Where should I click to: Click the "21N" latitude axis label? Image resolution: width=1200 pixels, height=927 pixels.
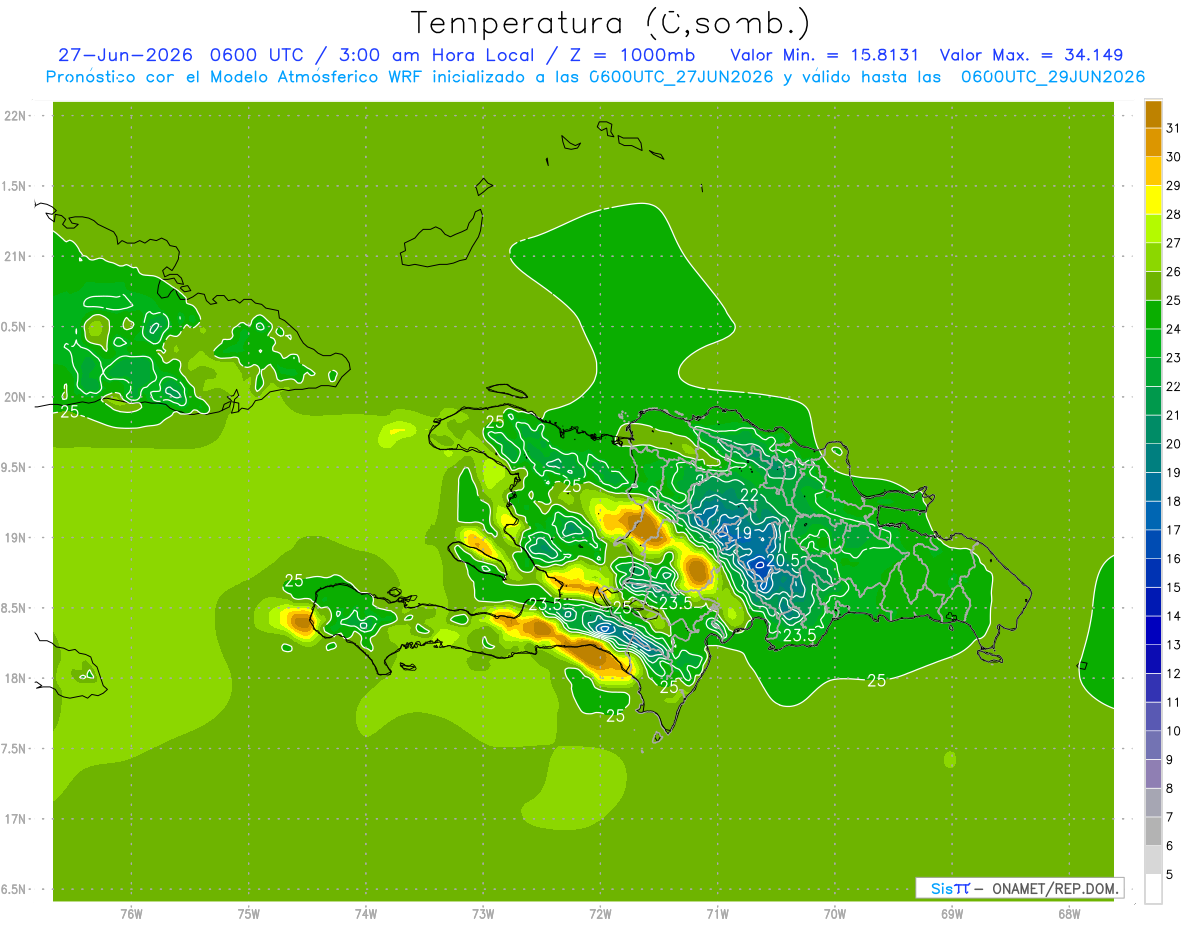point(15,256)
